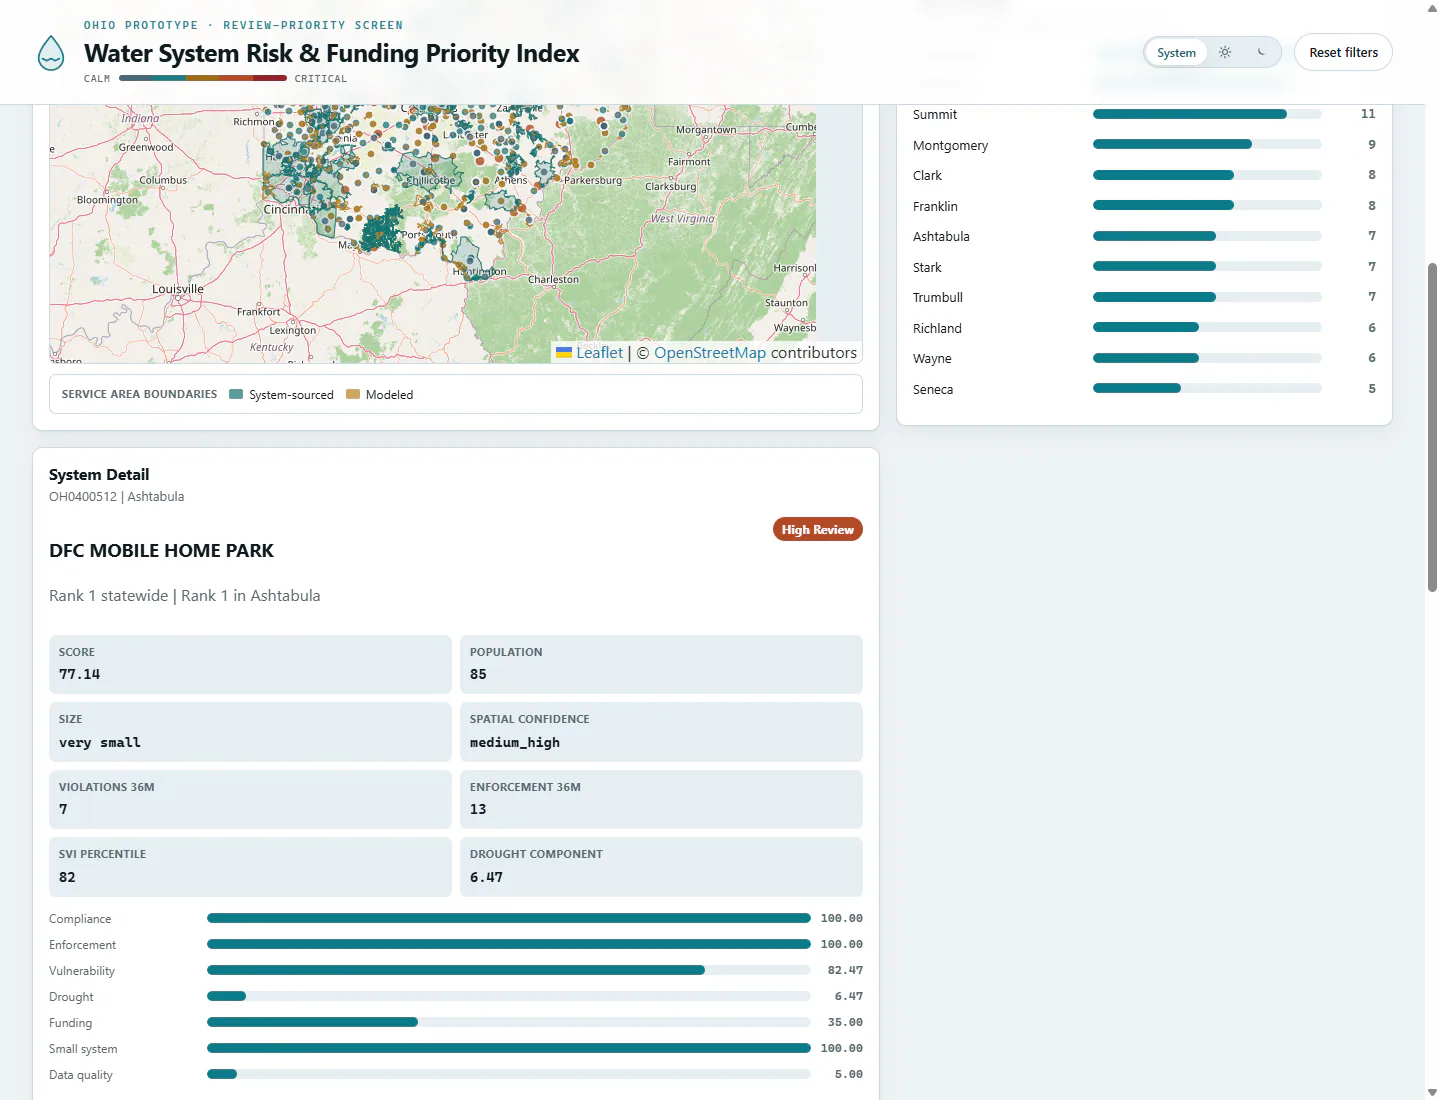1440x1100 pixels.
Task: Switch to dark theme moon icon
Action: pos(1261,53)
